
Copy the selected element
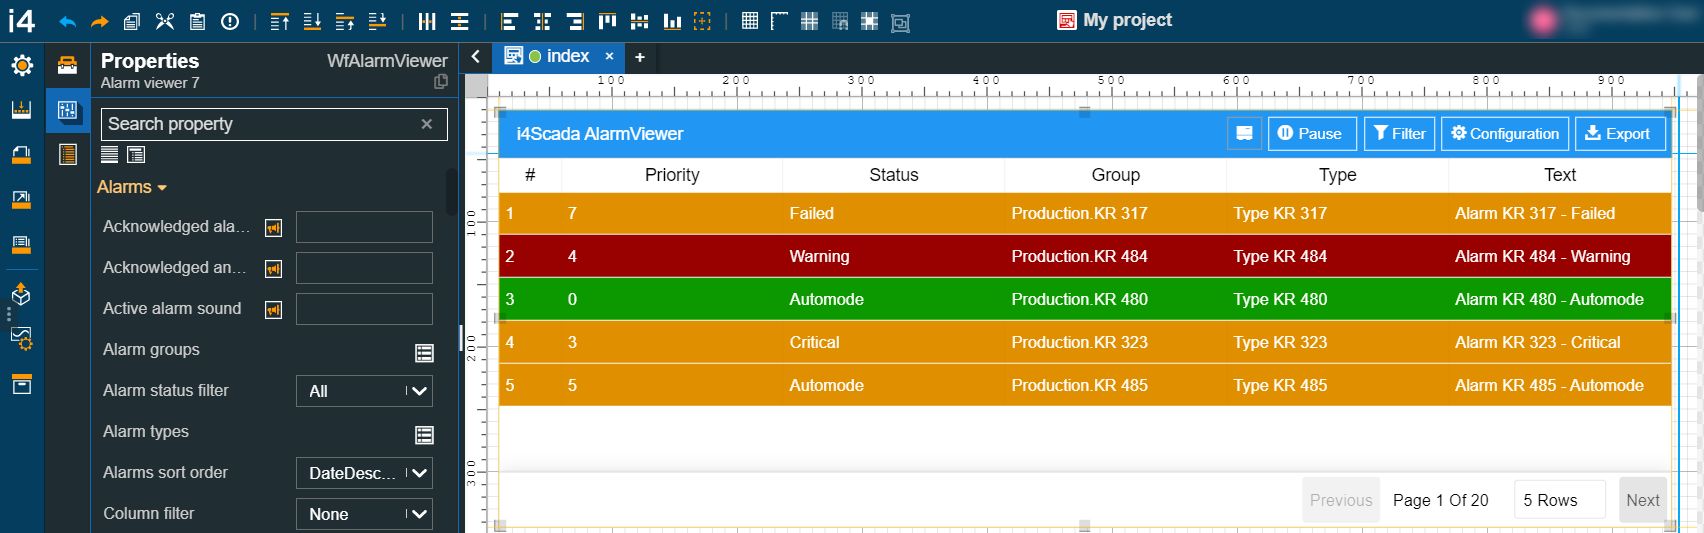[x=132, y=21]
